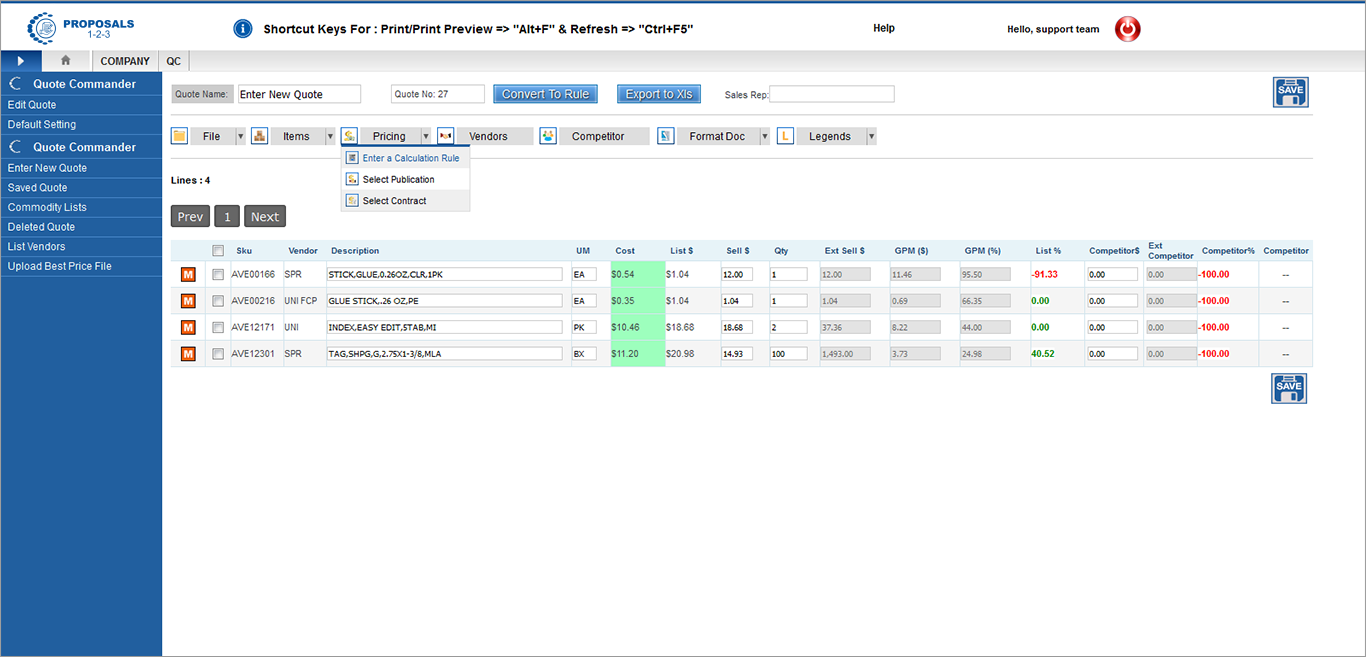Click the orange M icon for AVE00166
The height and width of the screenshot is (657, 1366).
pos(188,274)
